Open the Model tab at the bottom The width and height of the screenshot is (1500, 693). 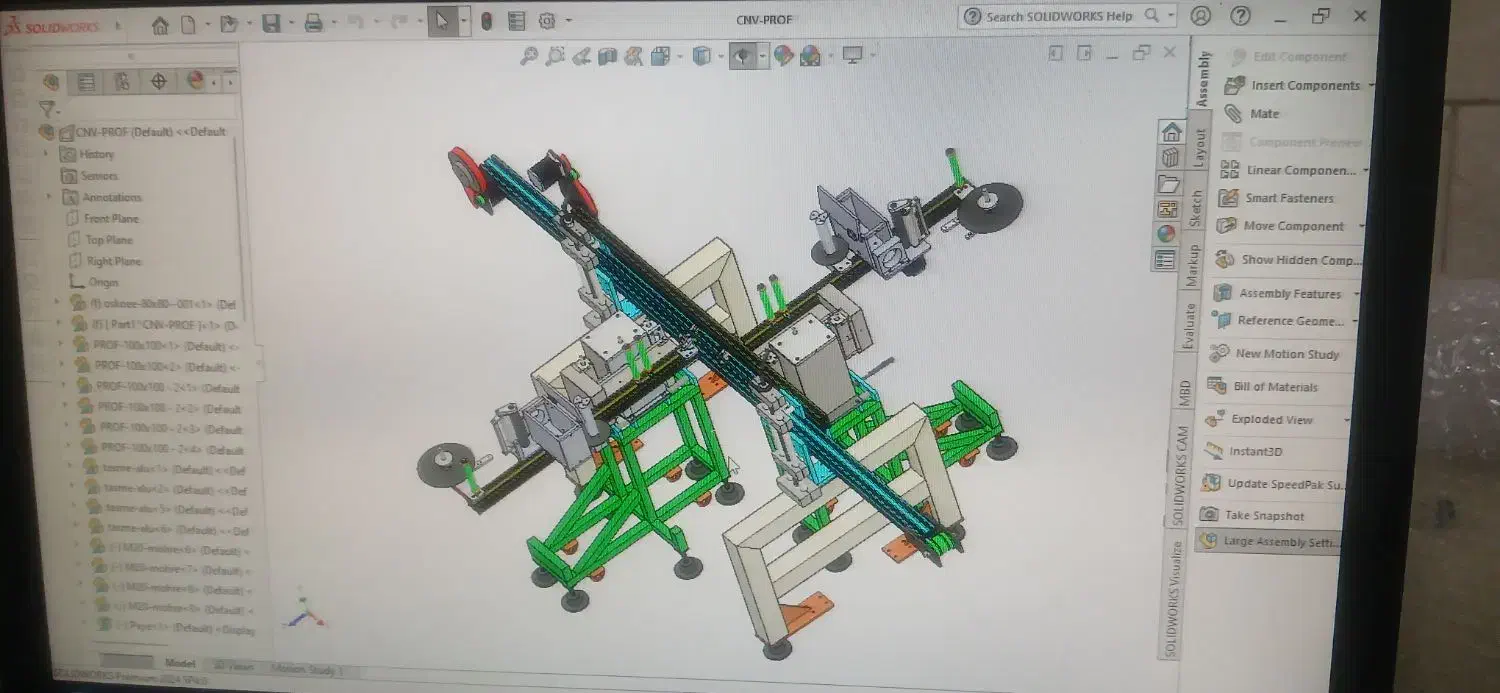click(x=179, y=663)
